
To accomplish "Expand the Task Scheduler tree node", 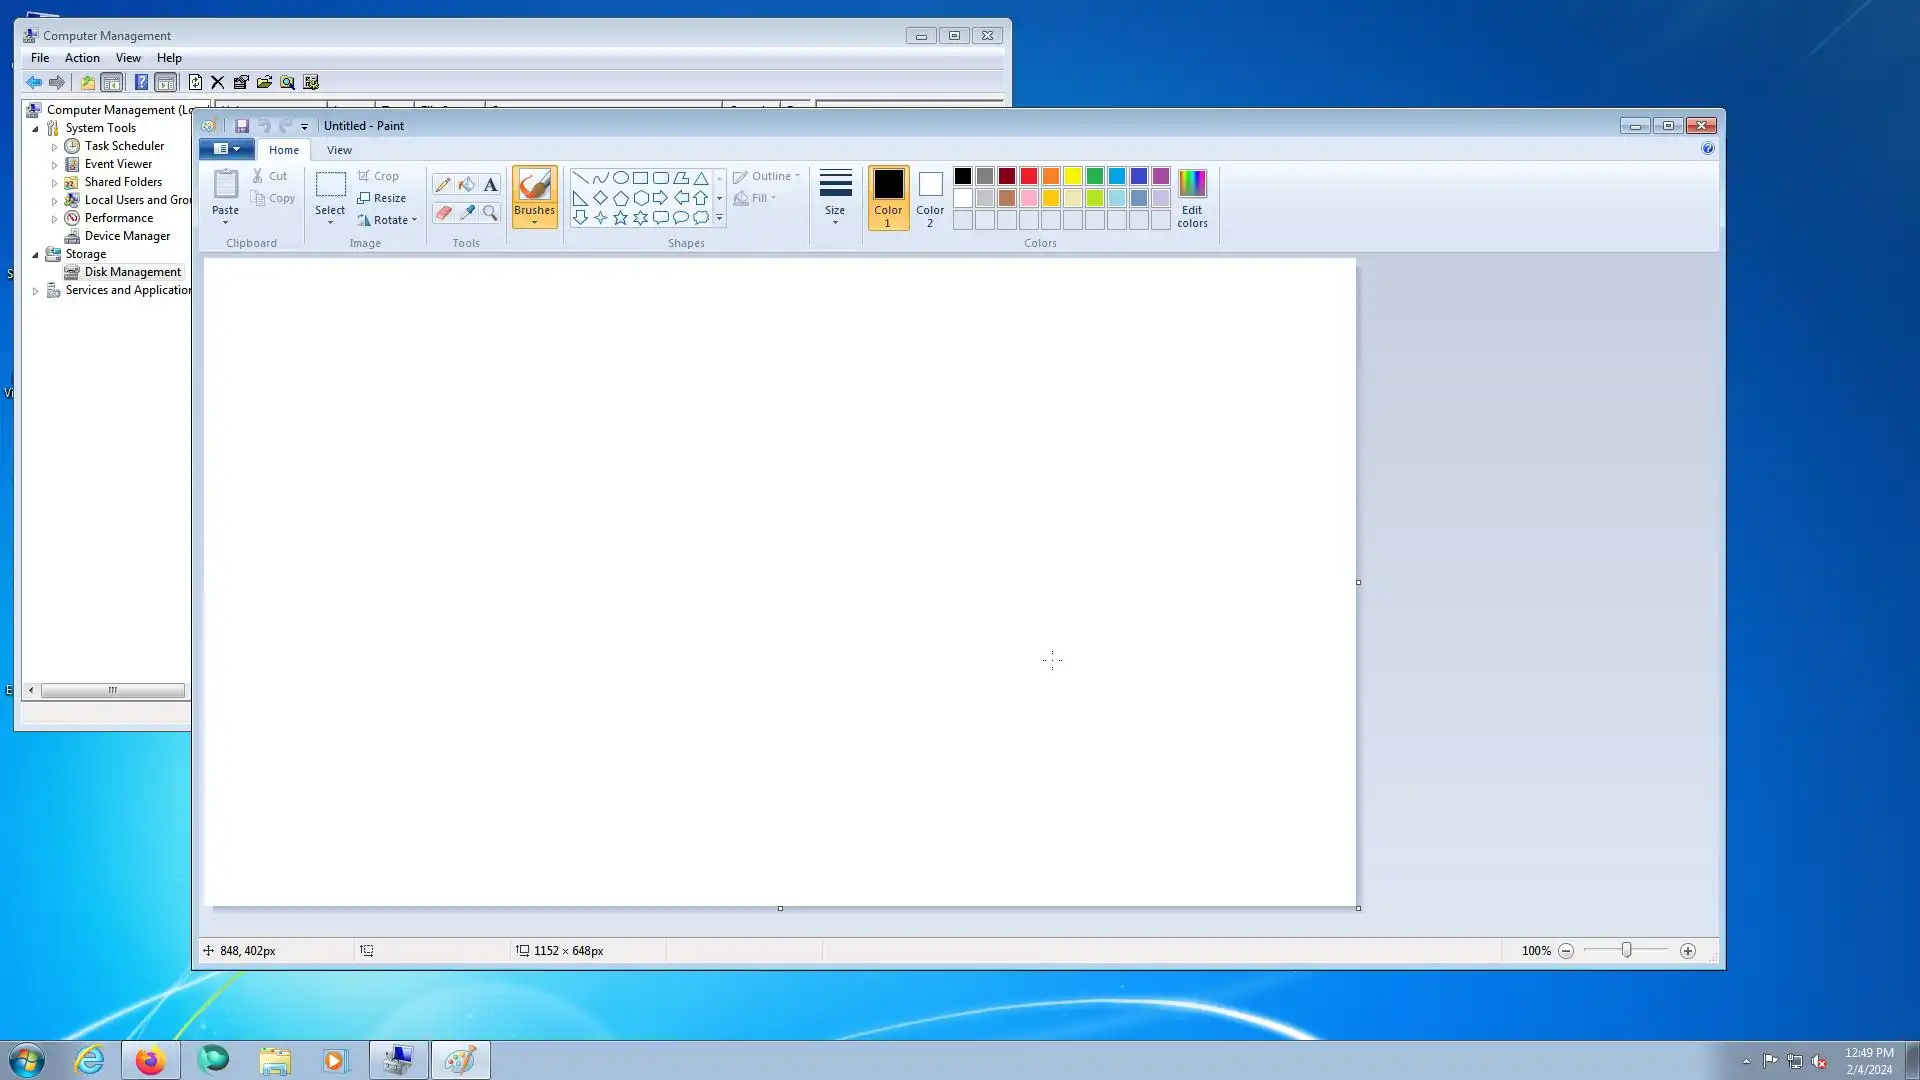I will 55,147.
